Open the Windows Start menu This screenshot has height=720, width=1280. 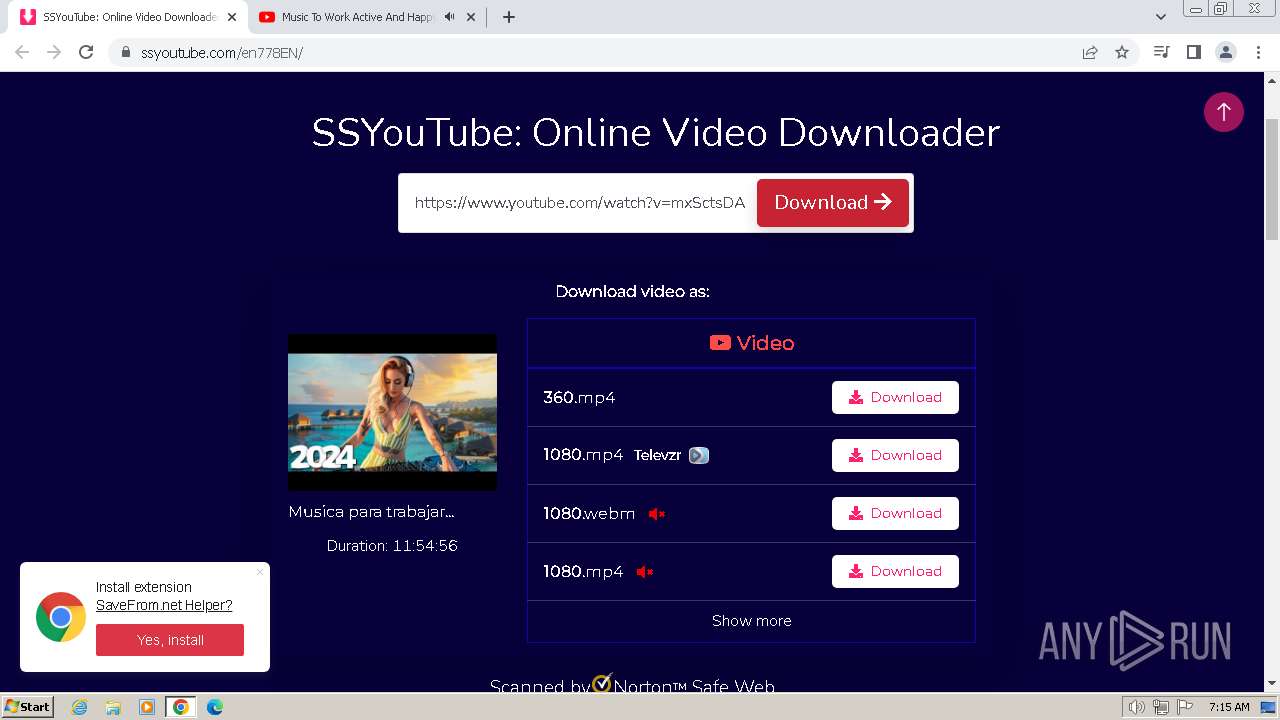tap(28, 707)
